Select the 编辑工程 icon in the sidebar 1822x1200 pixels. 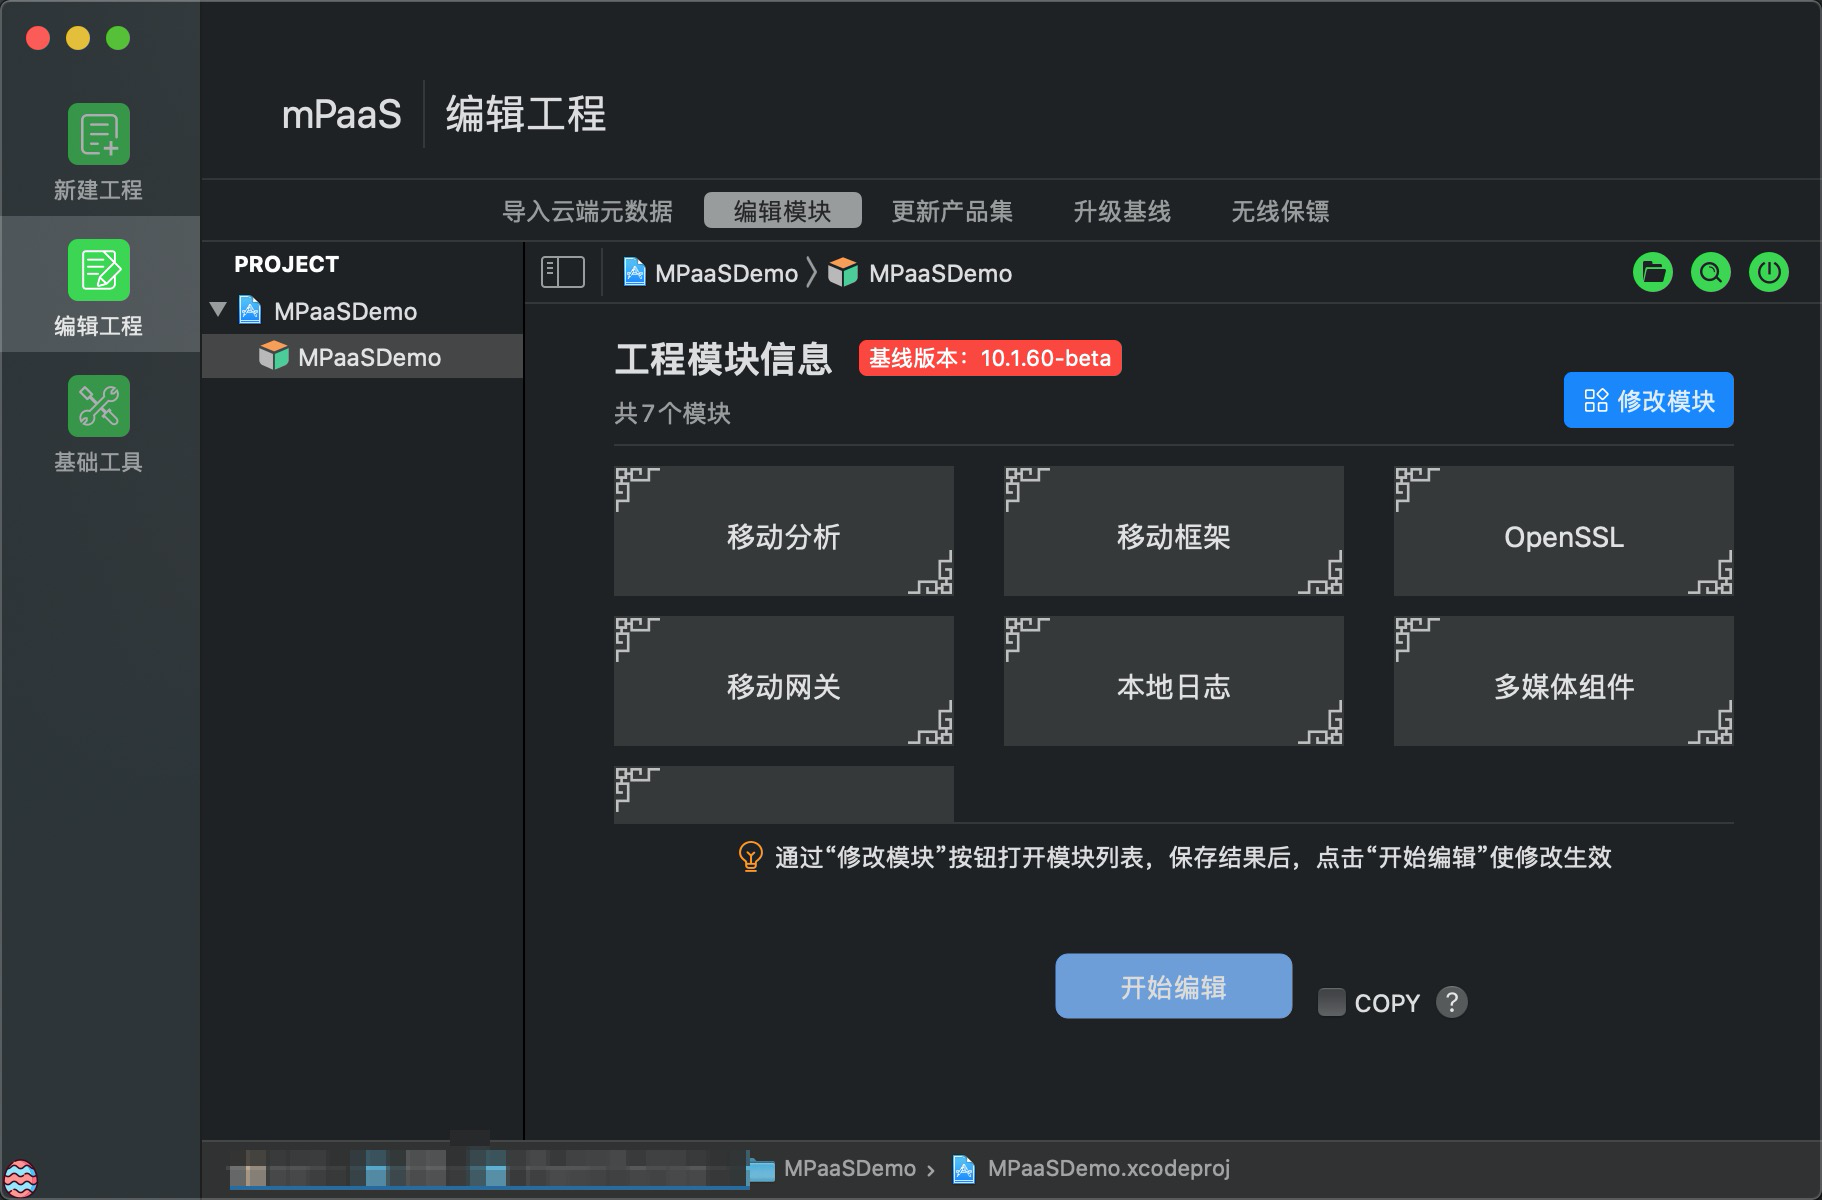(98, 270)
